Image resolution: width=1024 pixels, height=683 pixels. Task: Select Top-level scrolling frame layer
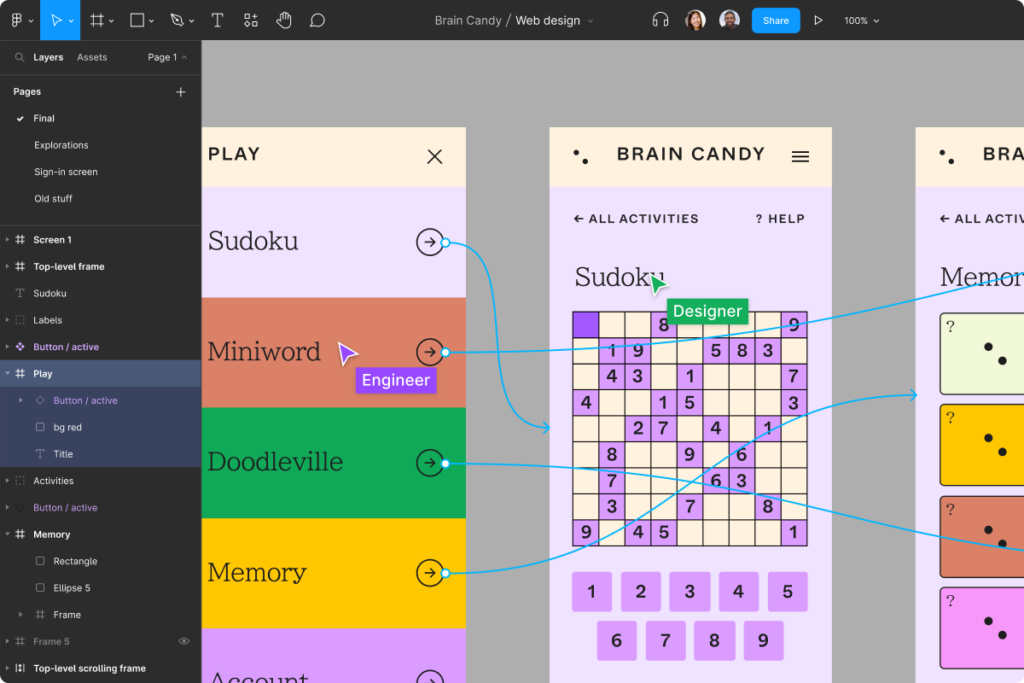tap(101, 668)
